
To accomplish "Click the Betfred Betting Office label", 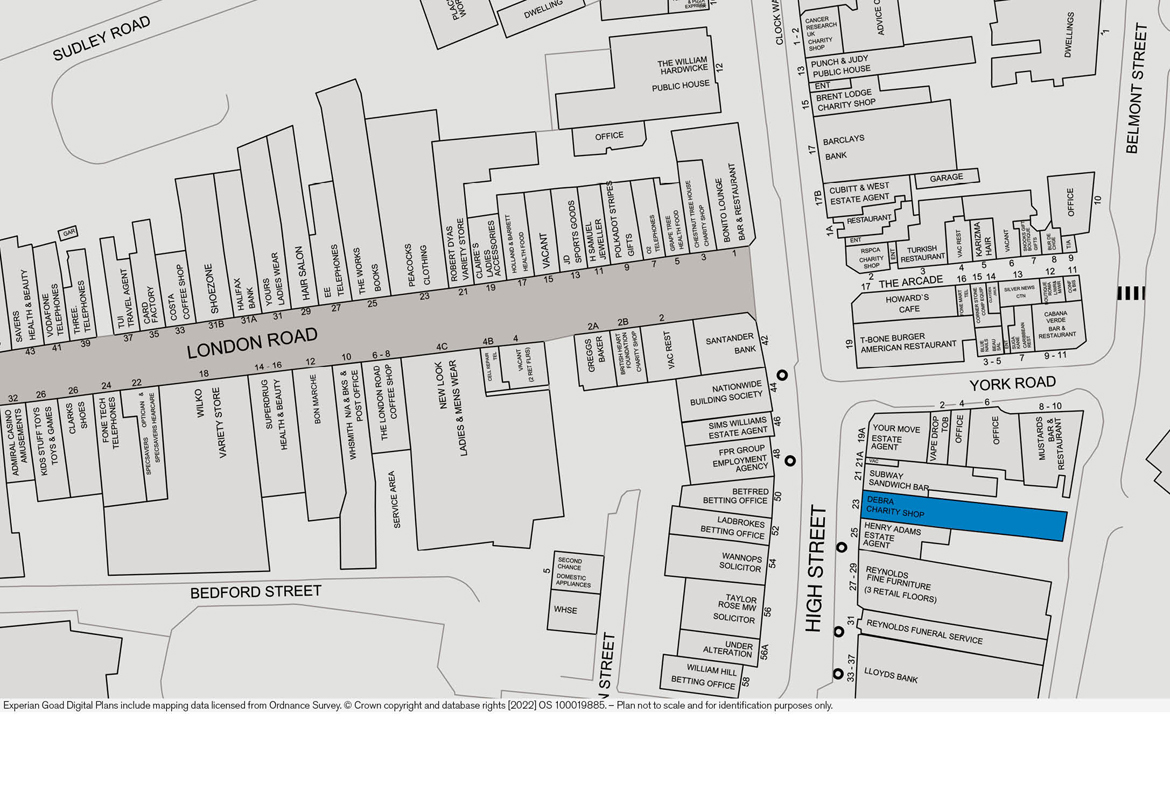I will point(736,496).
